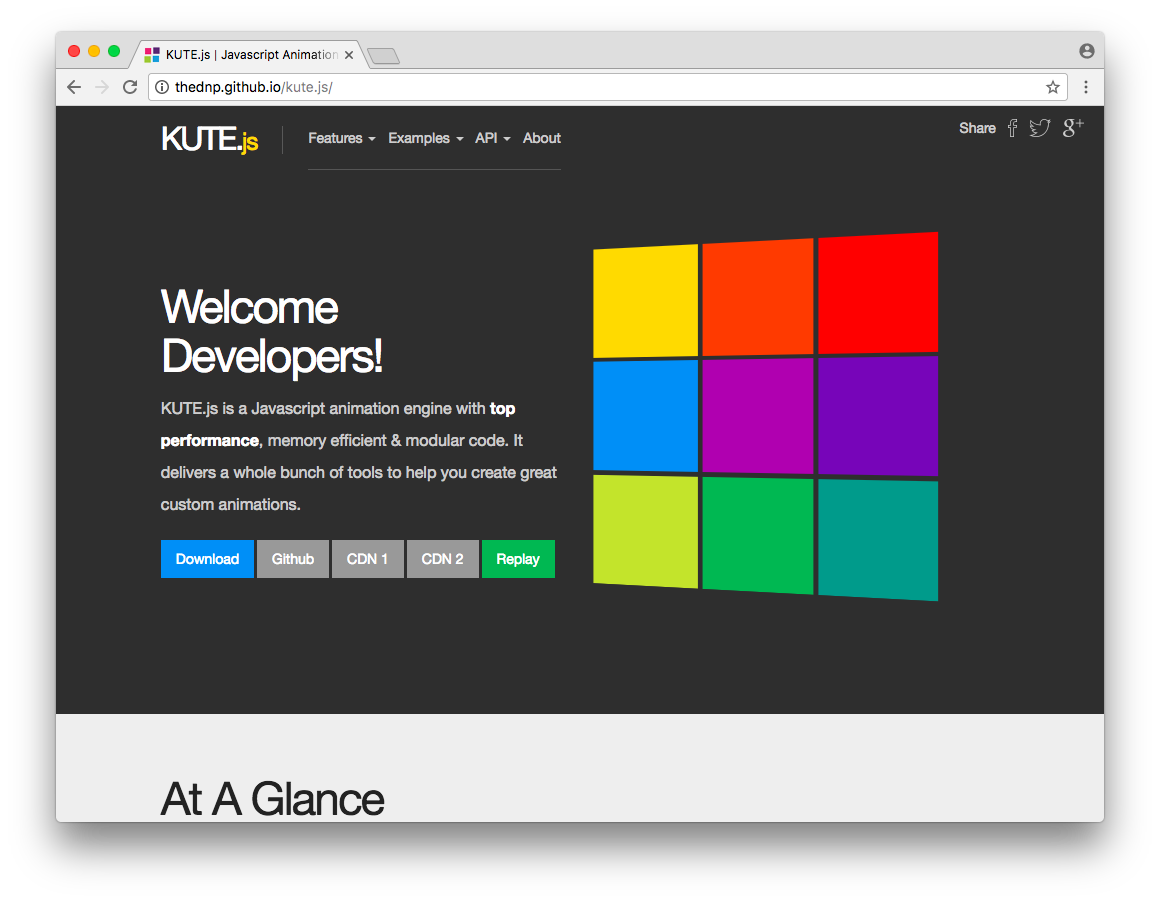
Task: Open the About page link
Action: click(x=542, y=138)
